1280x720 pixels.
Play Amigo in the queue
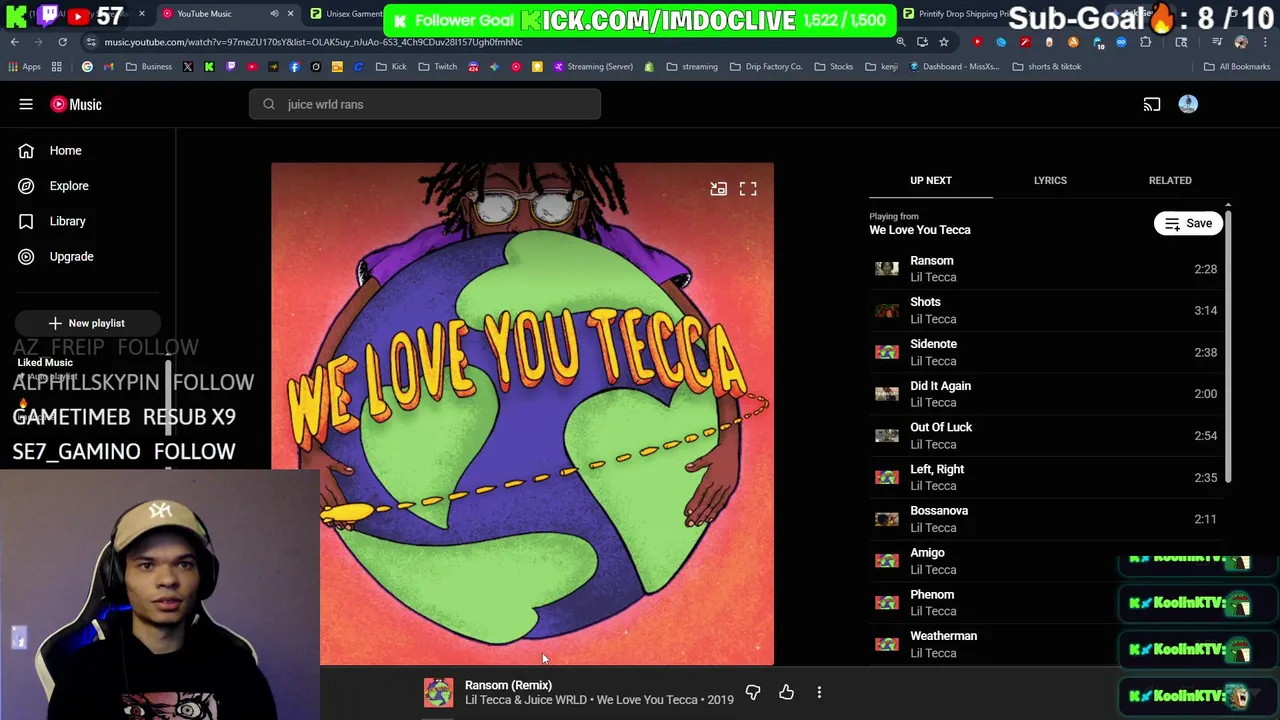1046,561
